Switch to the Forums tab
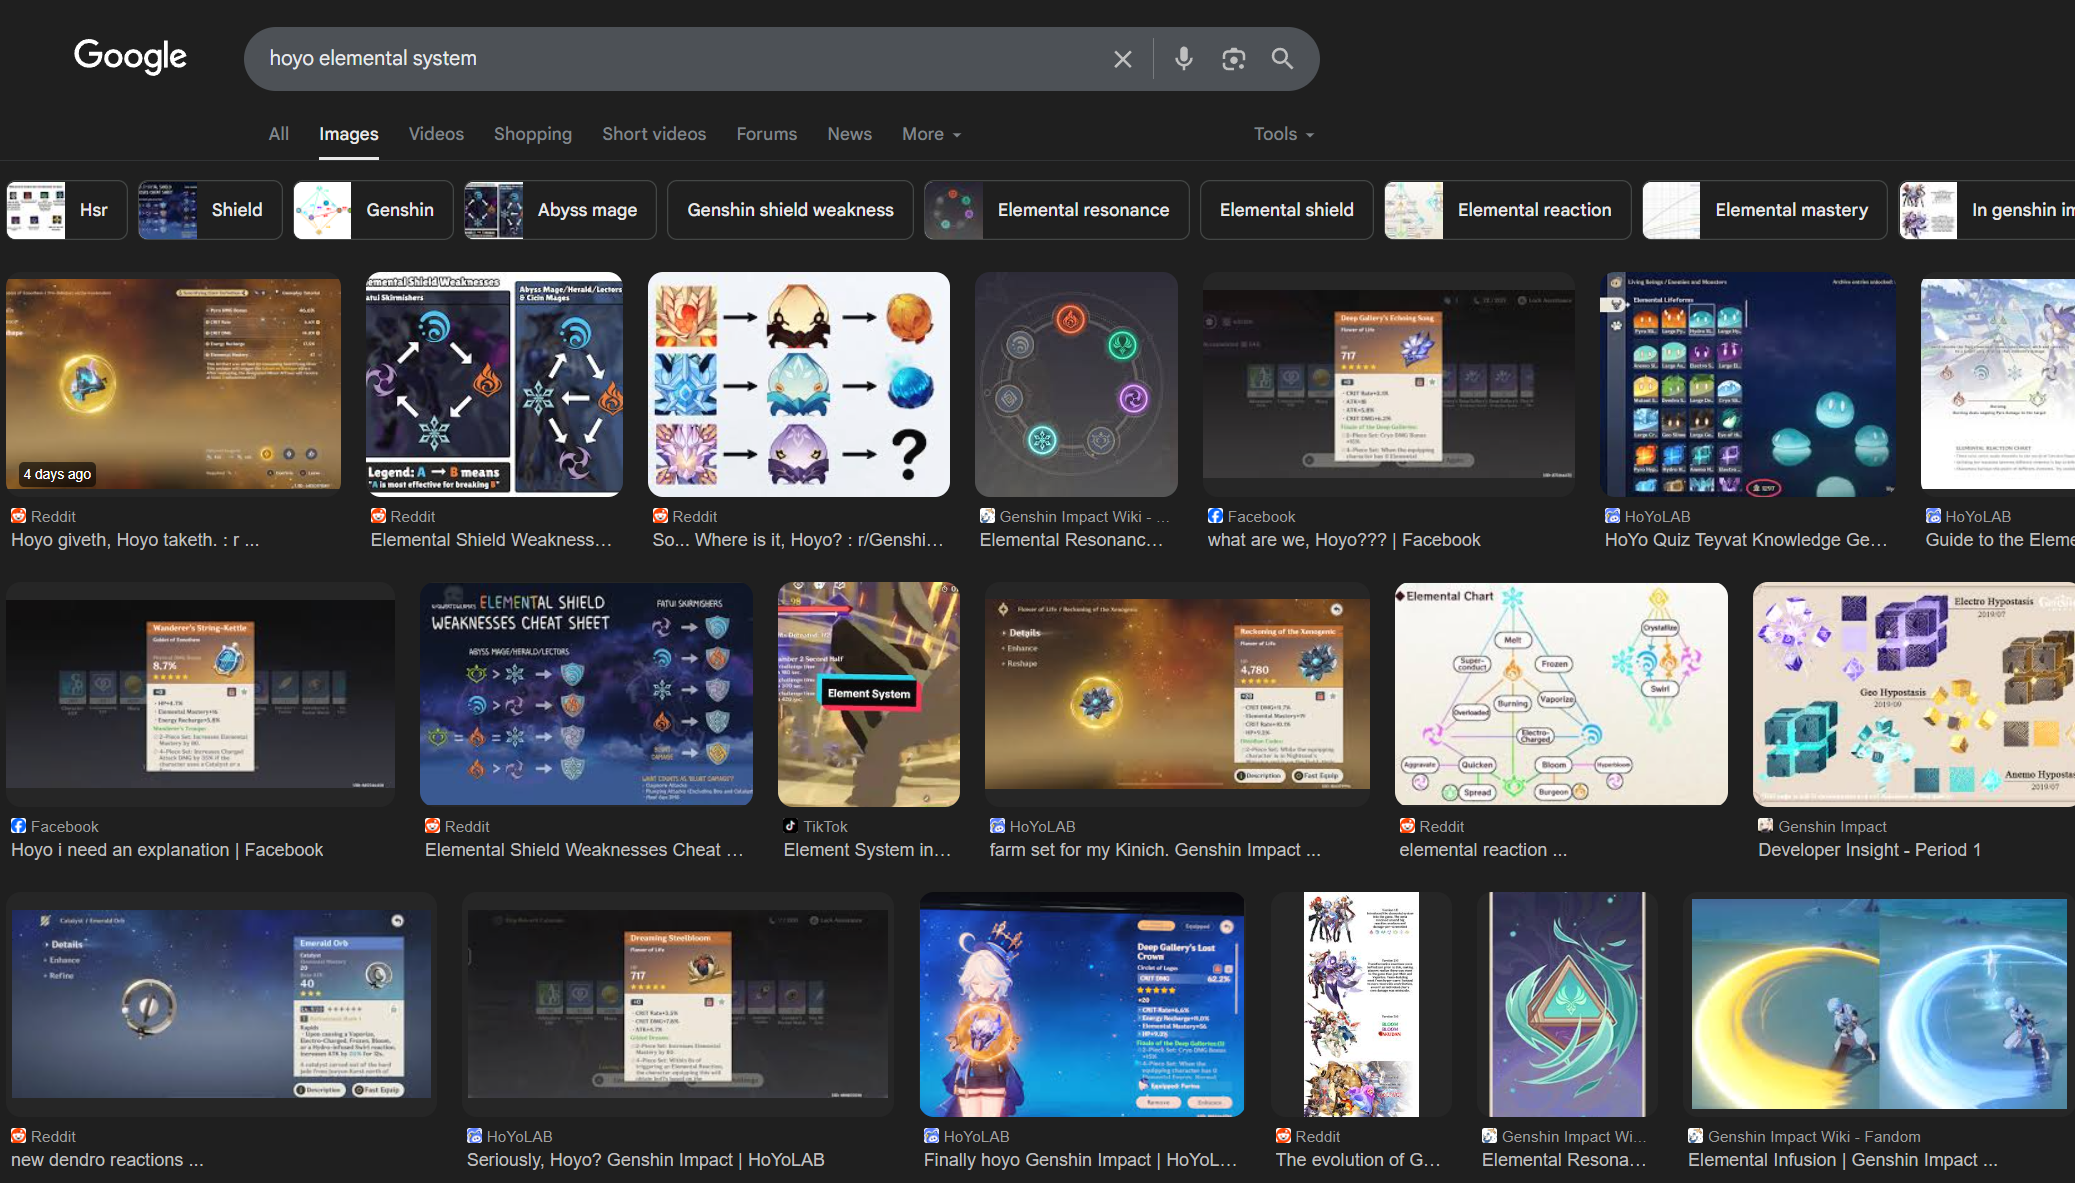Screen dimensions: 2075x1183 (767, 134)
